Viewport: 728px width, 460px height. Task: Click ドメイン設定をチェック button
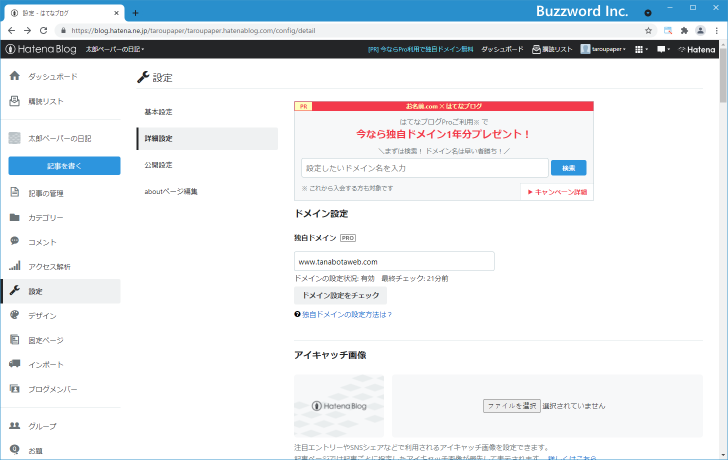[x=340, y=295]
